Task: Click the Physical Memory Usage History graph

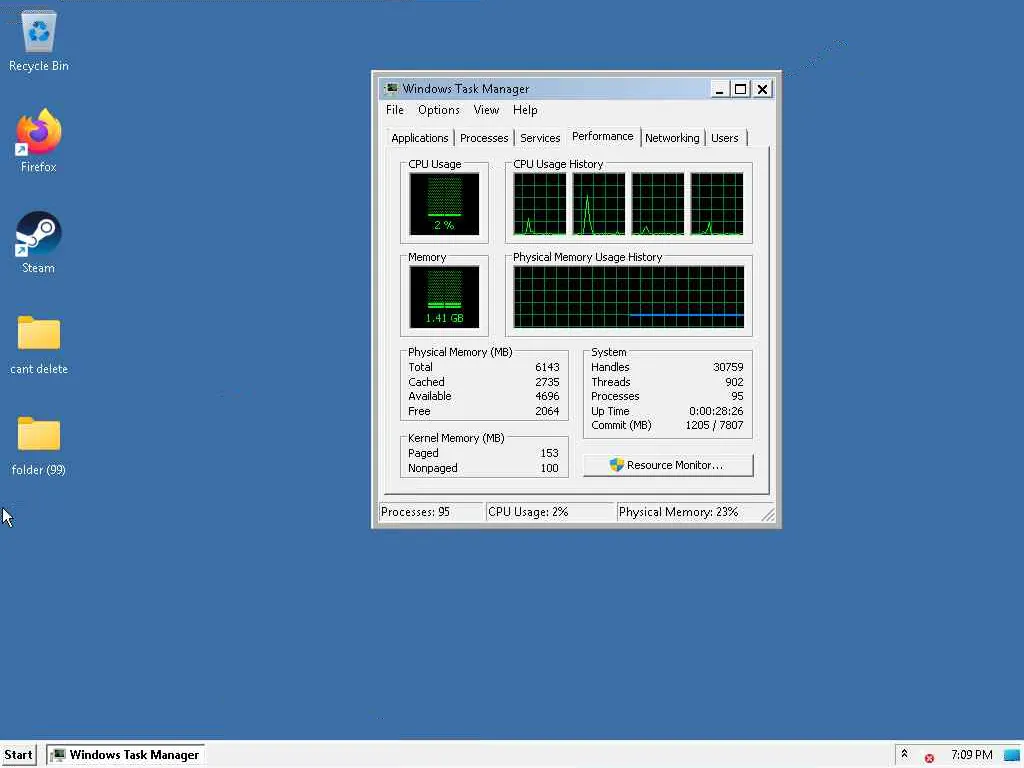Action: pos(628,296)
